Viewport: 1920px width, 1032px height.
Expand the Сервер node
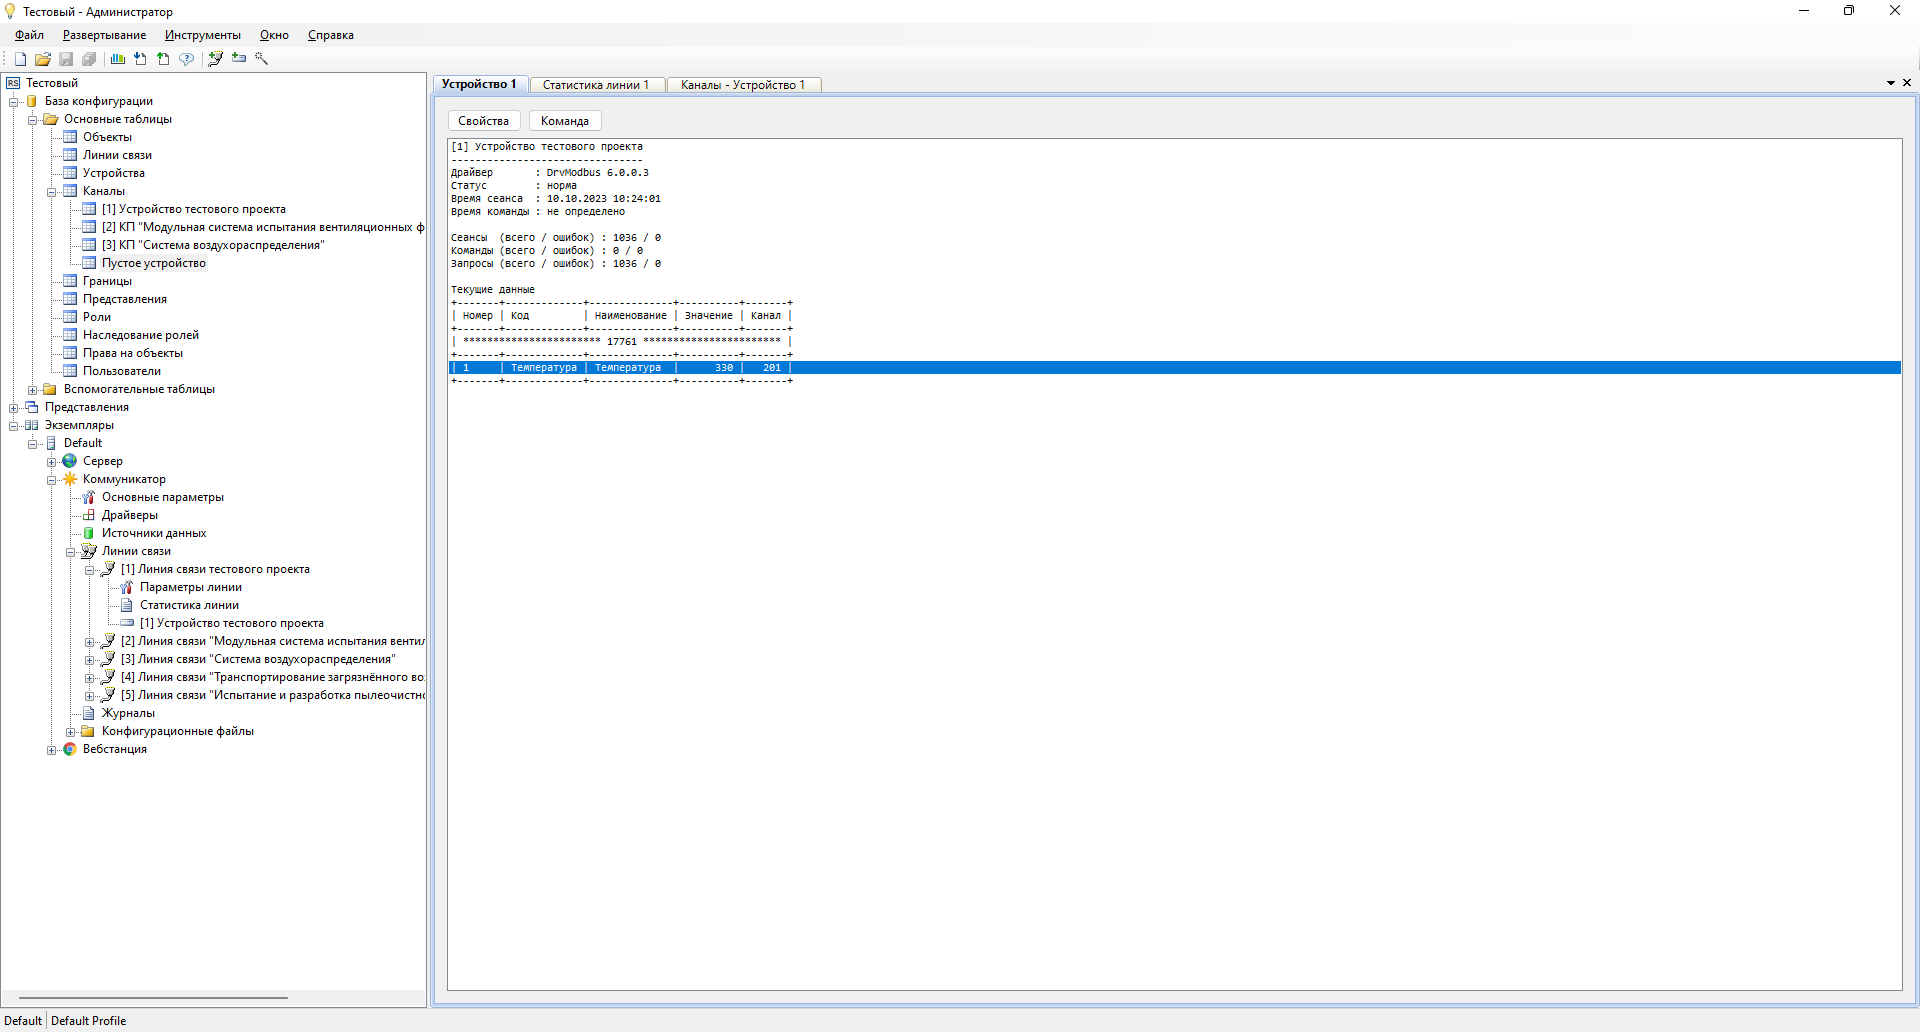pyautogui.click(x=51, y=462)
